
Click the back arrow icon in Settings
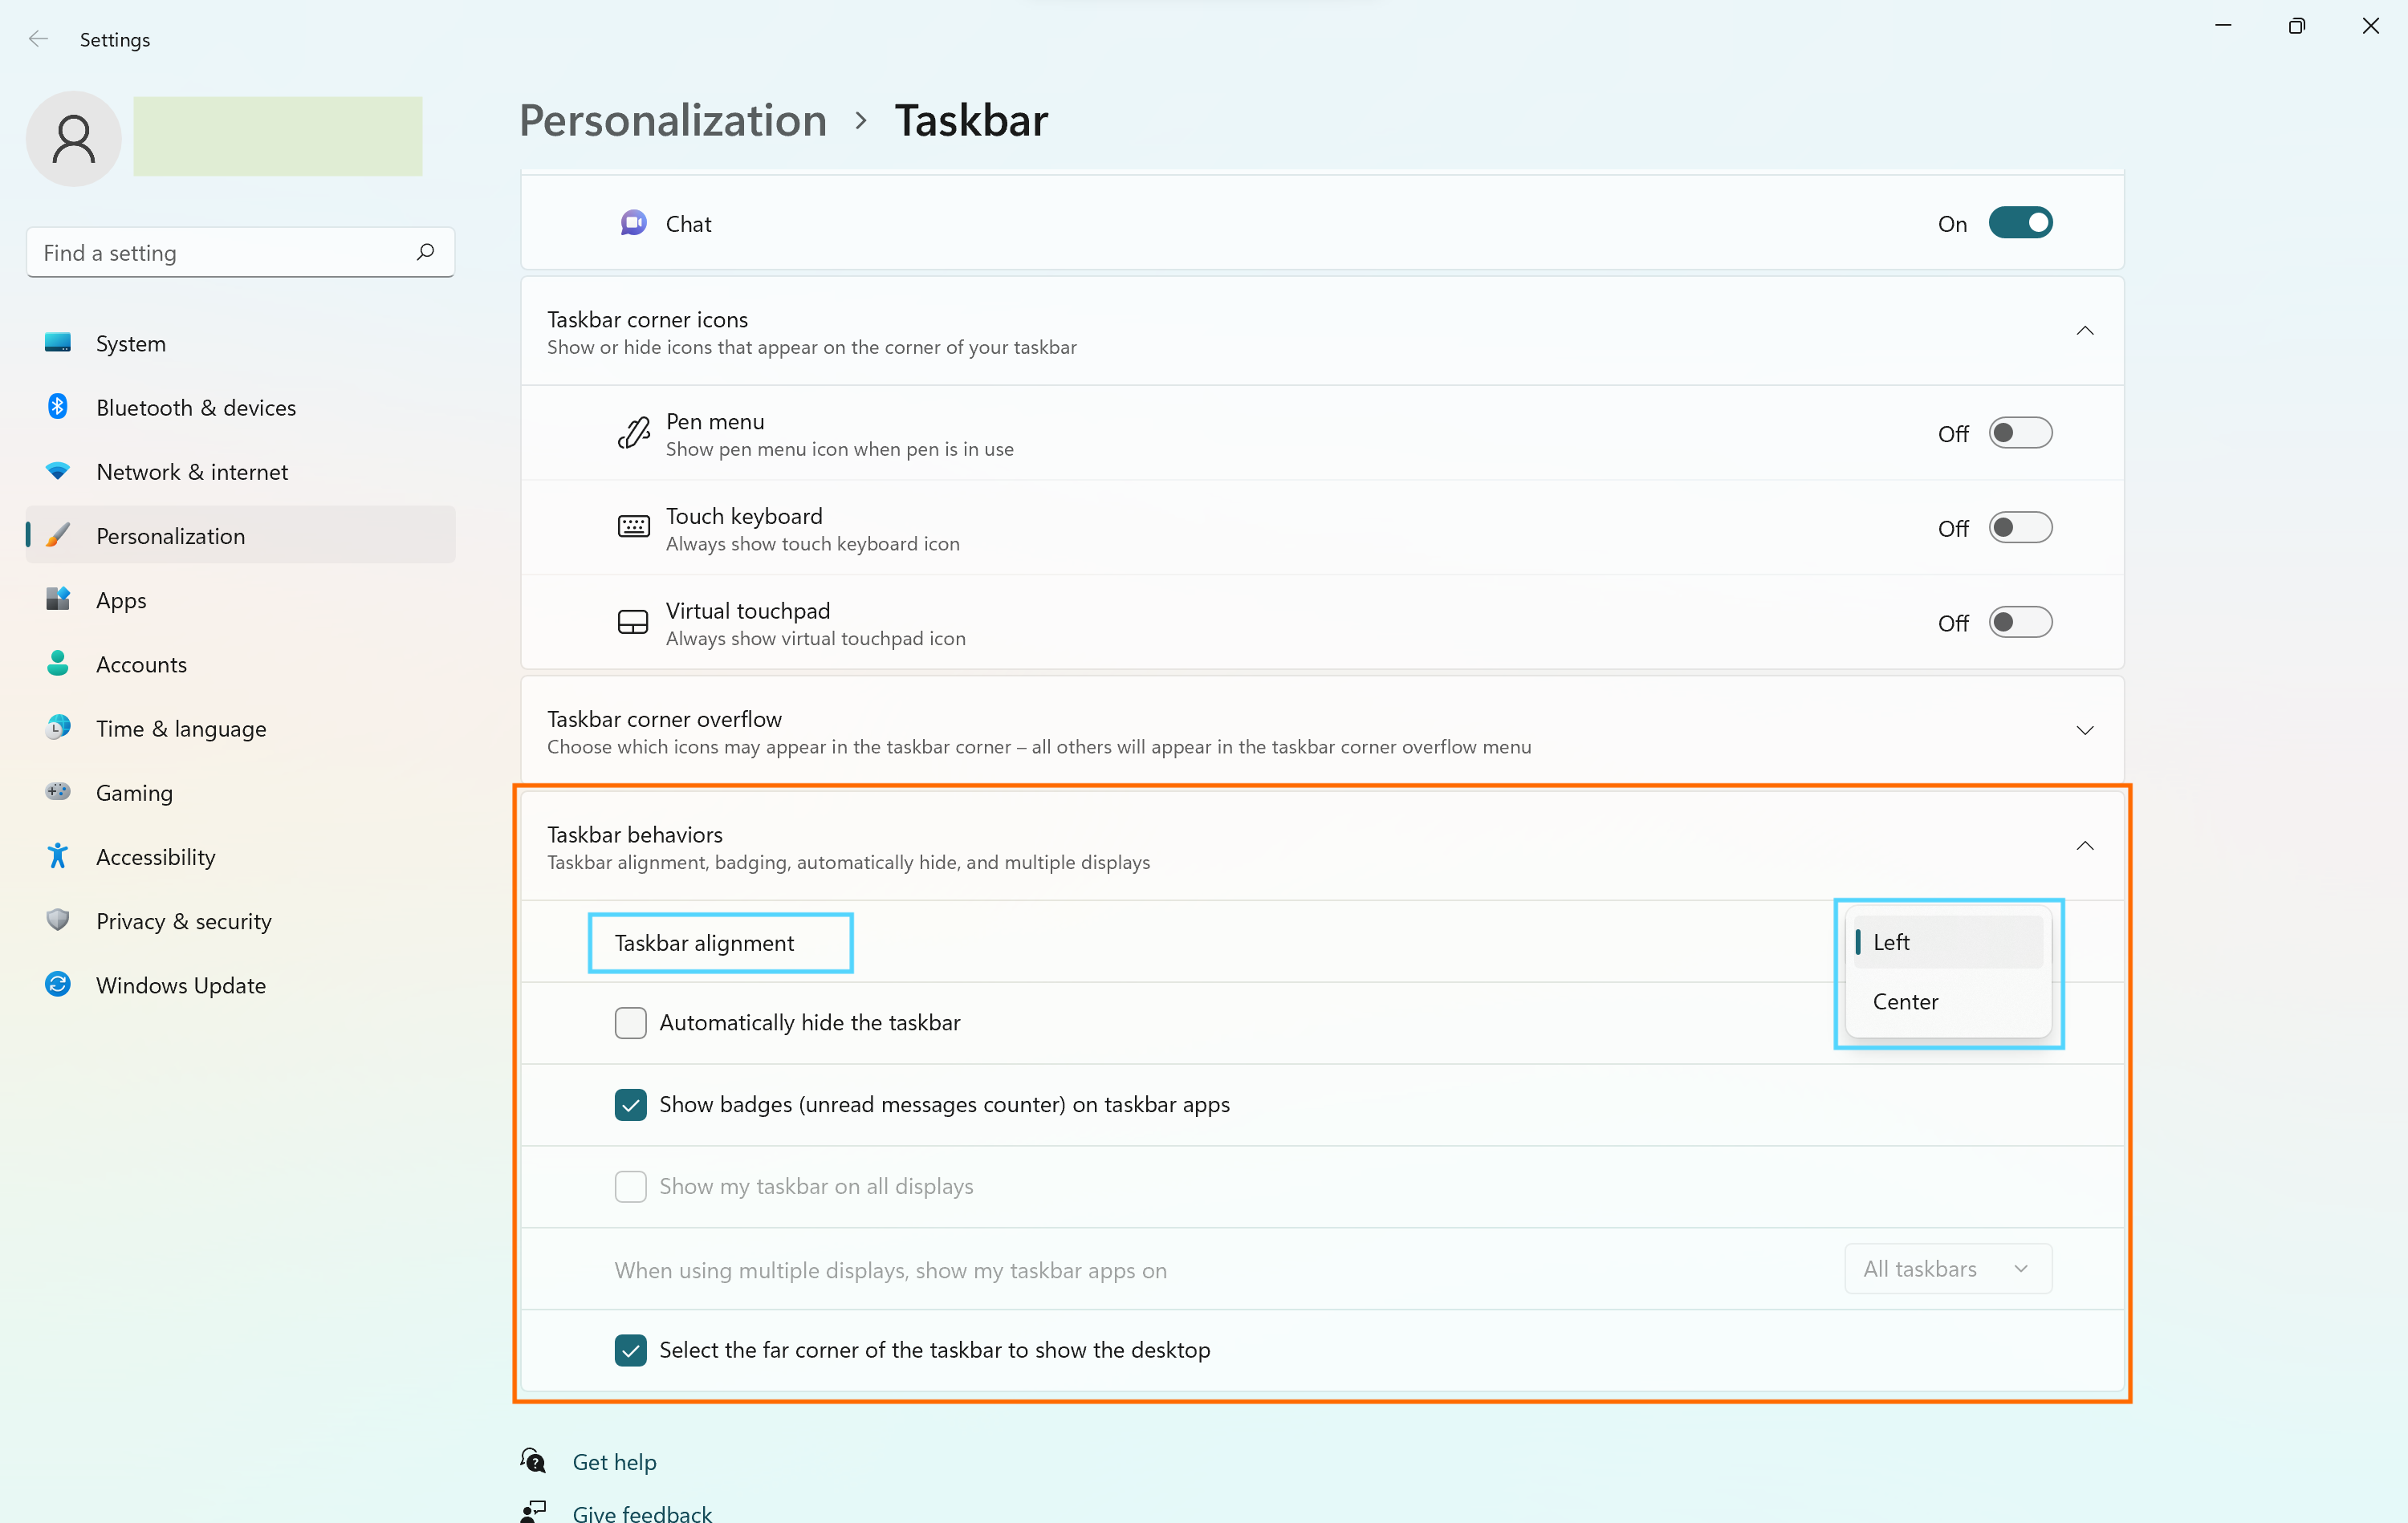click(x=38, y=39)
